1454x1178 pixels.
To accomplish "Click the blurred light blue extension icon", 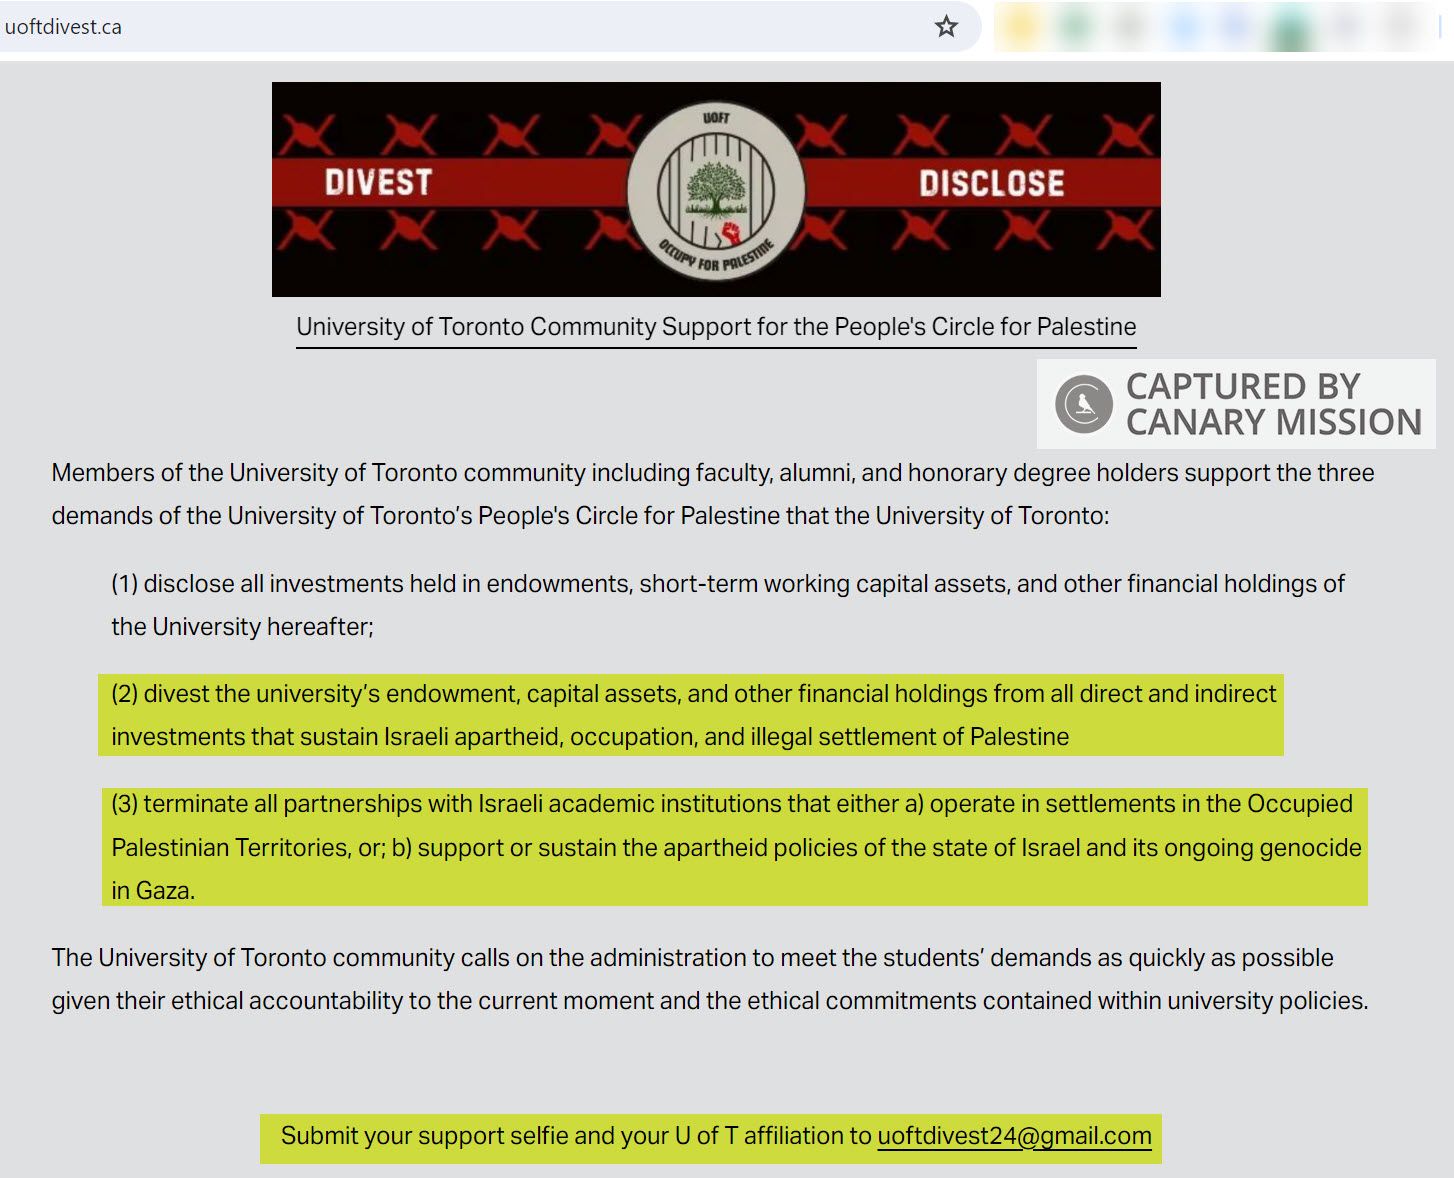I will [x=1185, y=27].
